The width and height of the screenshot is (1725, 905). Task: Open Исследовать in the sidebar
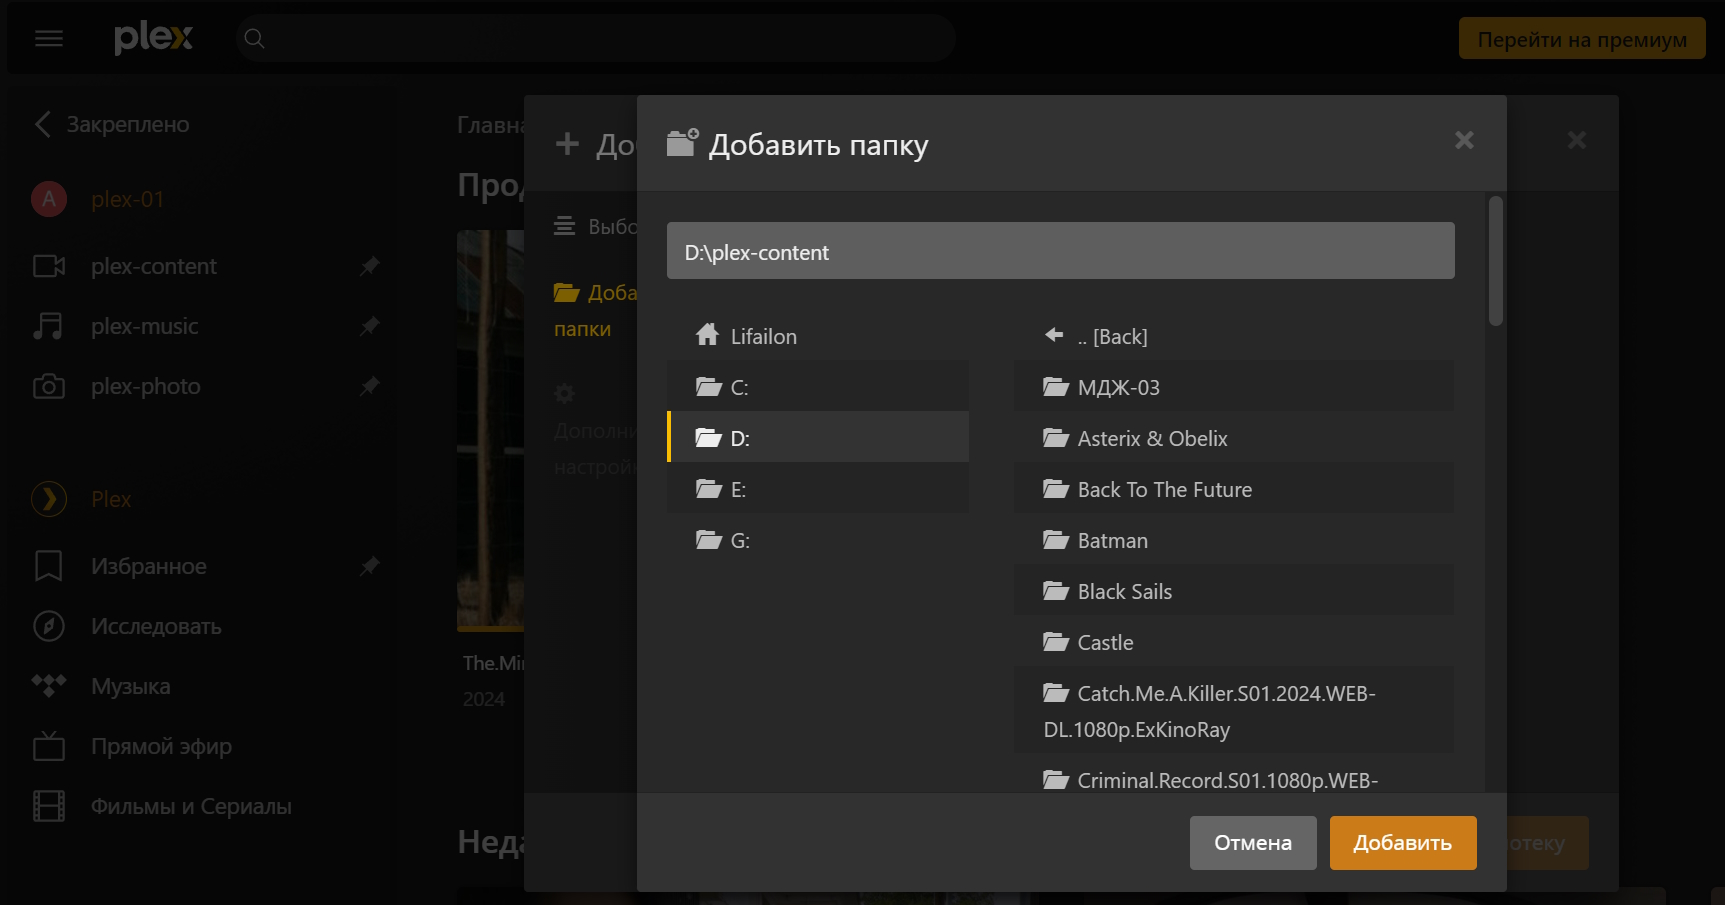(x=156, y=626)
